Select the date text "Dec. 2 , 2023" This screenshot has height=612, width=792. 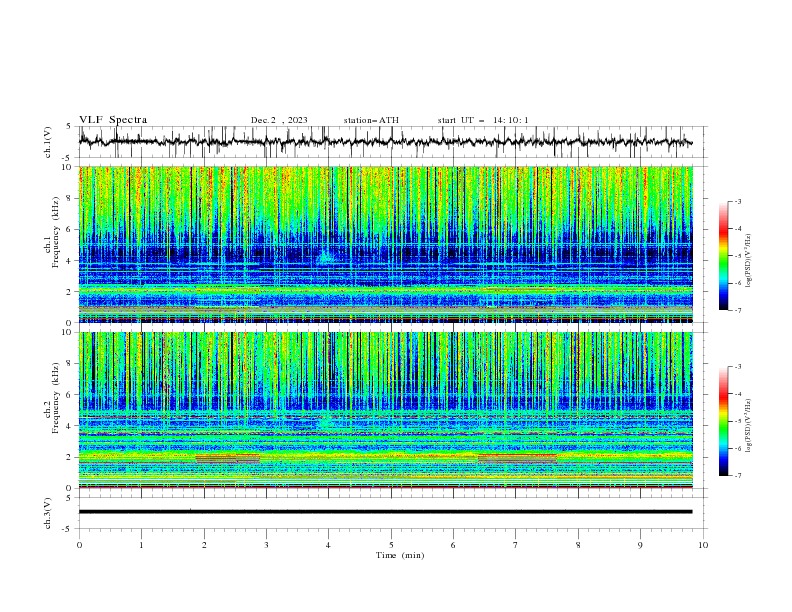279,120
